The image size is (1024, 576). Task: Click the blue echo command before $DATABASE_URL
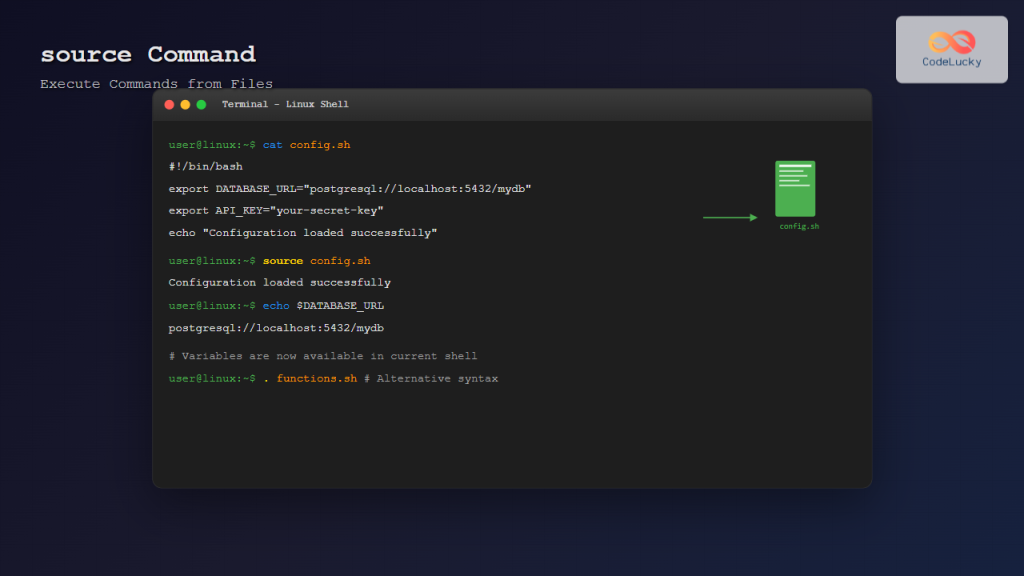pos(276,306)
